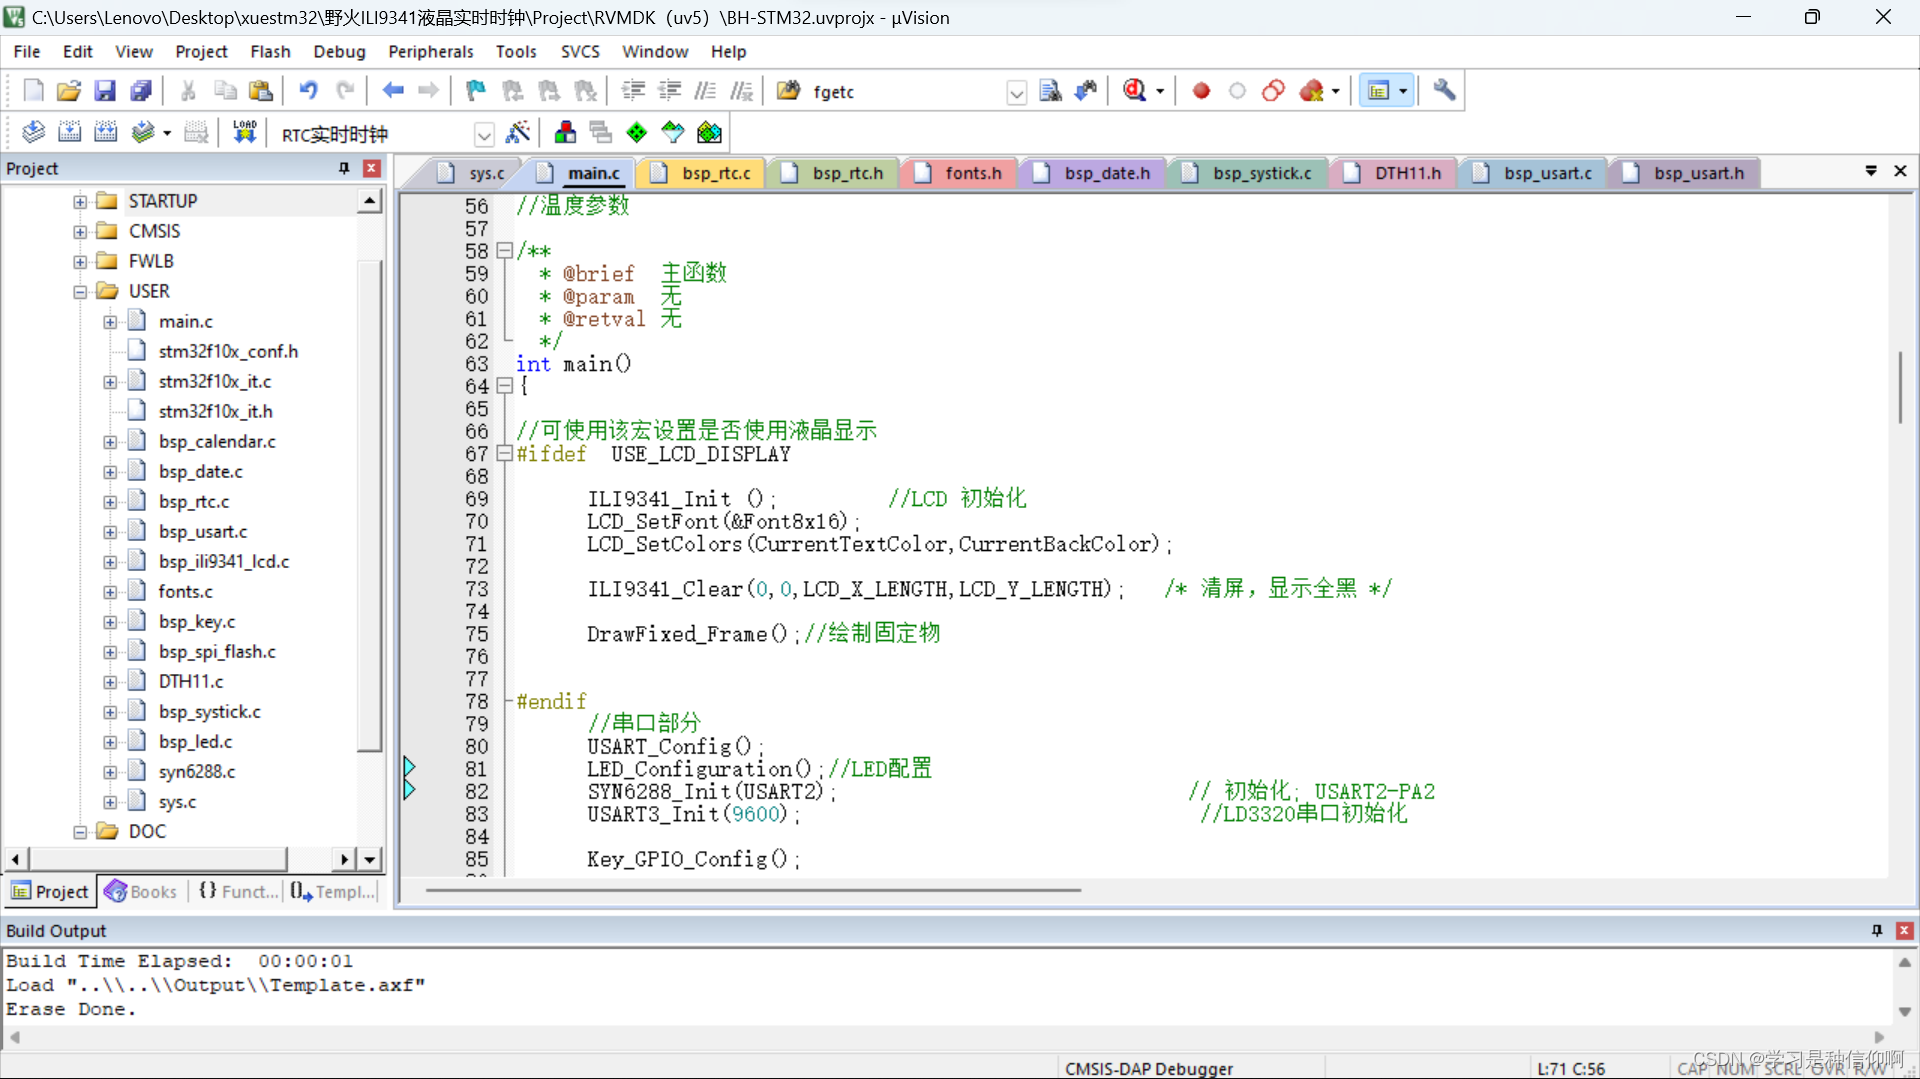This screenshot has width=1920, height=1079.
Task: Expand the STARTUP folder
Action: click(x=80, y=201)
